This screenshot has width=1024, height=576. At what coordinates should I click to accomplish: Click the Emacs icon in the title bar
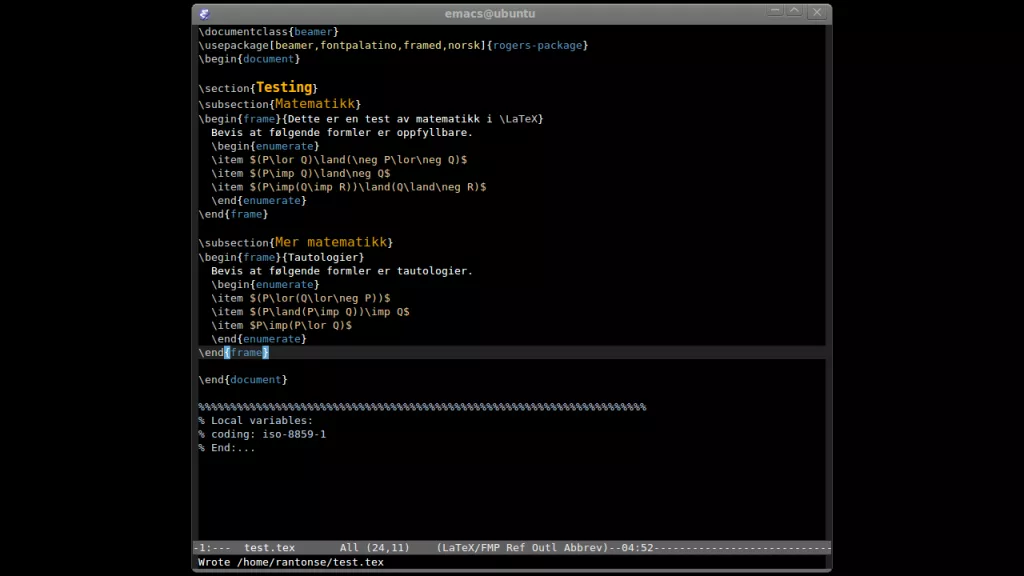(x=205, y=13)
